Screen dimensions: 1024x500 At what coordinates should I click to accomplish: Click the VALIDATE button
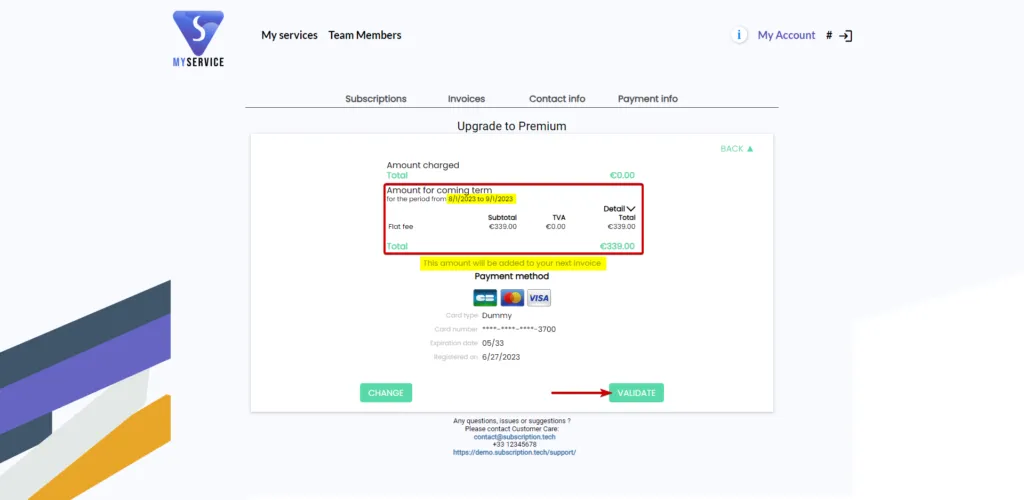coord(636,393)
